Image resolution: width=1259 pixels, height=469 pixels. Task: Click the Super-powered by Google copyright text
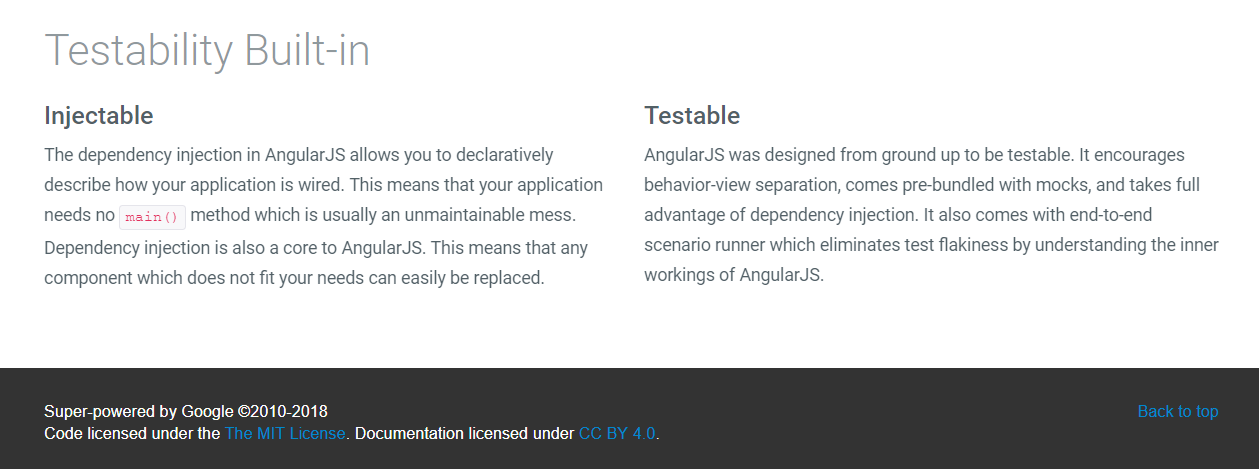tap(186, 411)
